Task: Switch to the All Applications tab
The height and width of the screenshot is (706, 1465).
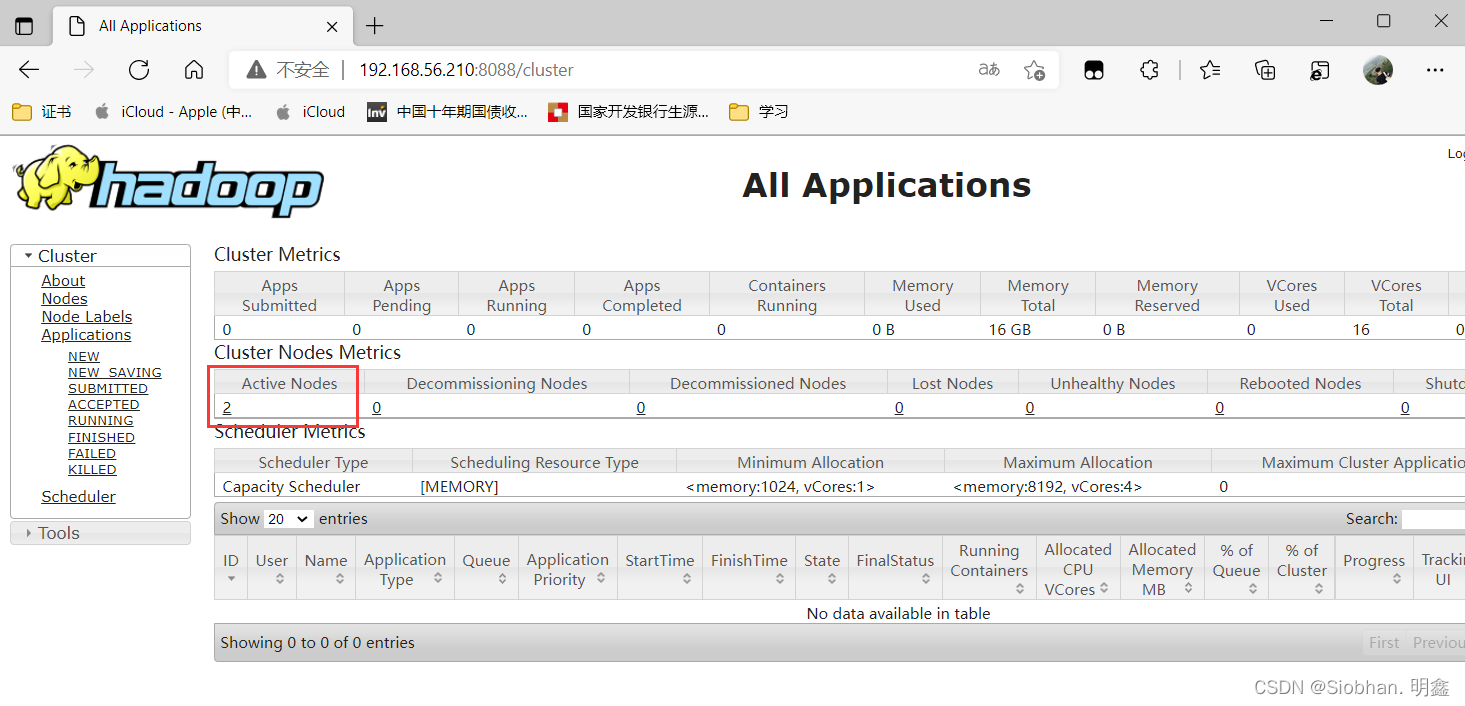Action: pos(150,26)
